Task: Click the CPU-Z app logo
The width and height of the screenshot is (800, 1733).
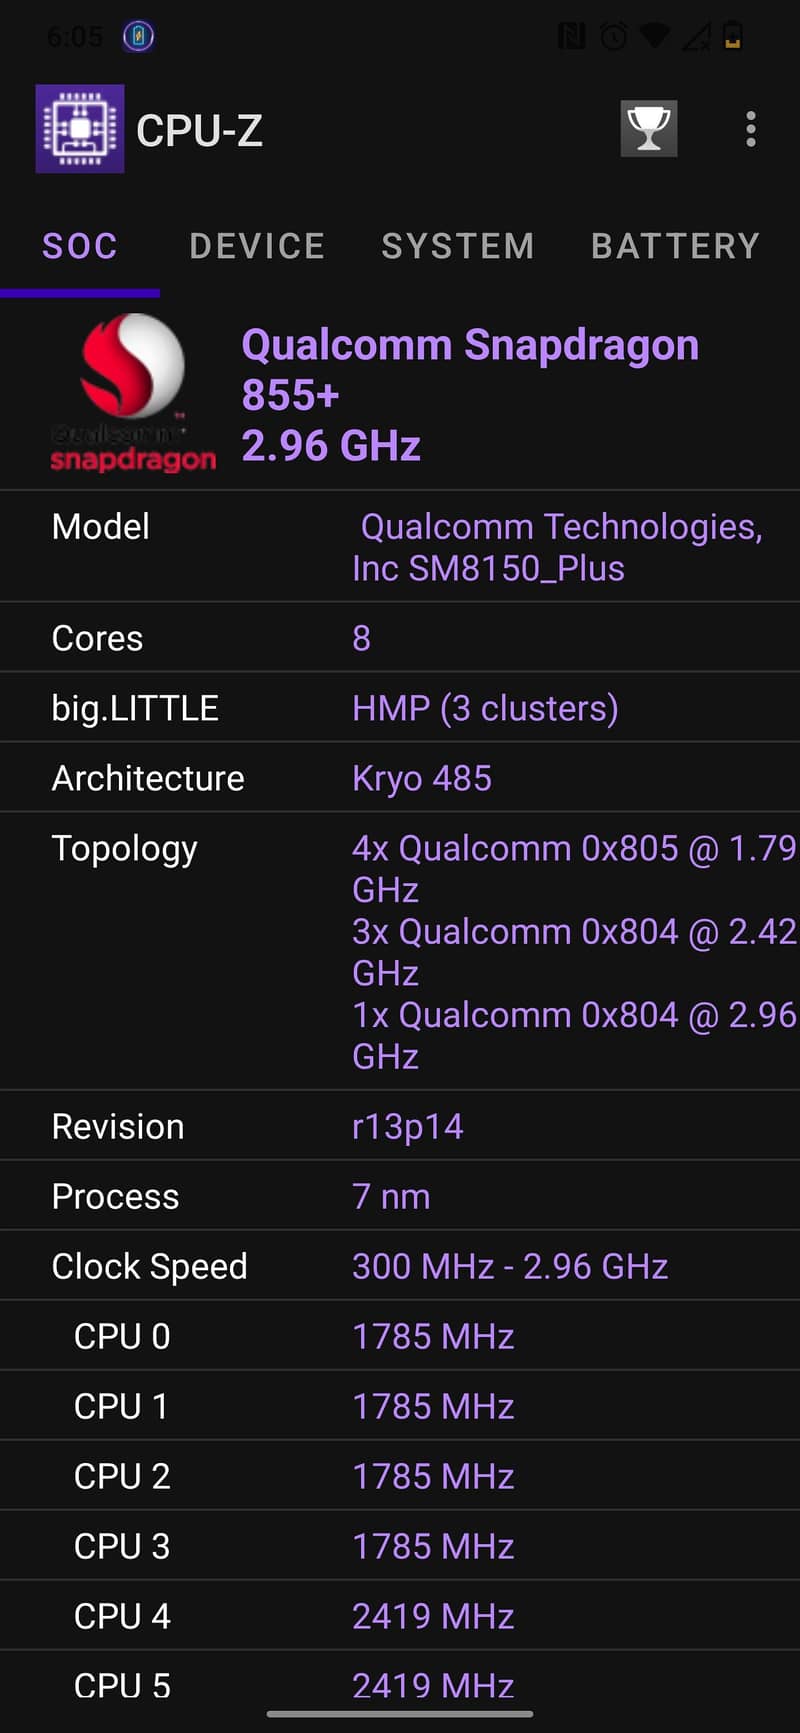Action: pos(80,129)
